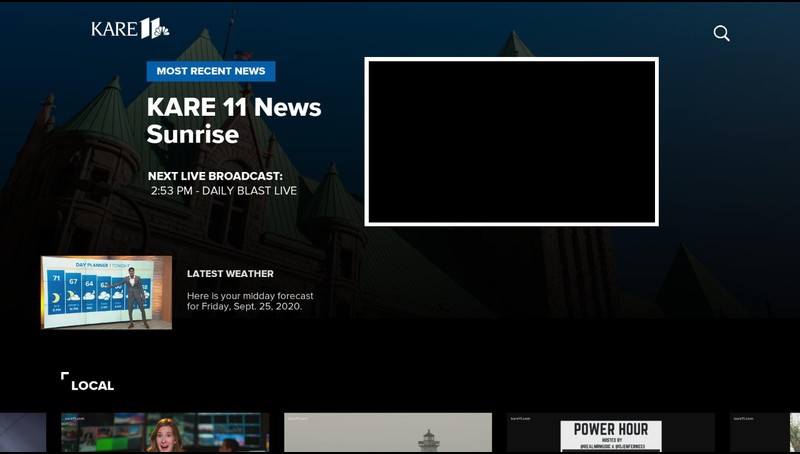The image size is (800, 454).
Task: Read midday forecast description for Sept. 25
Action: point(250,301)
